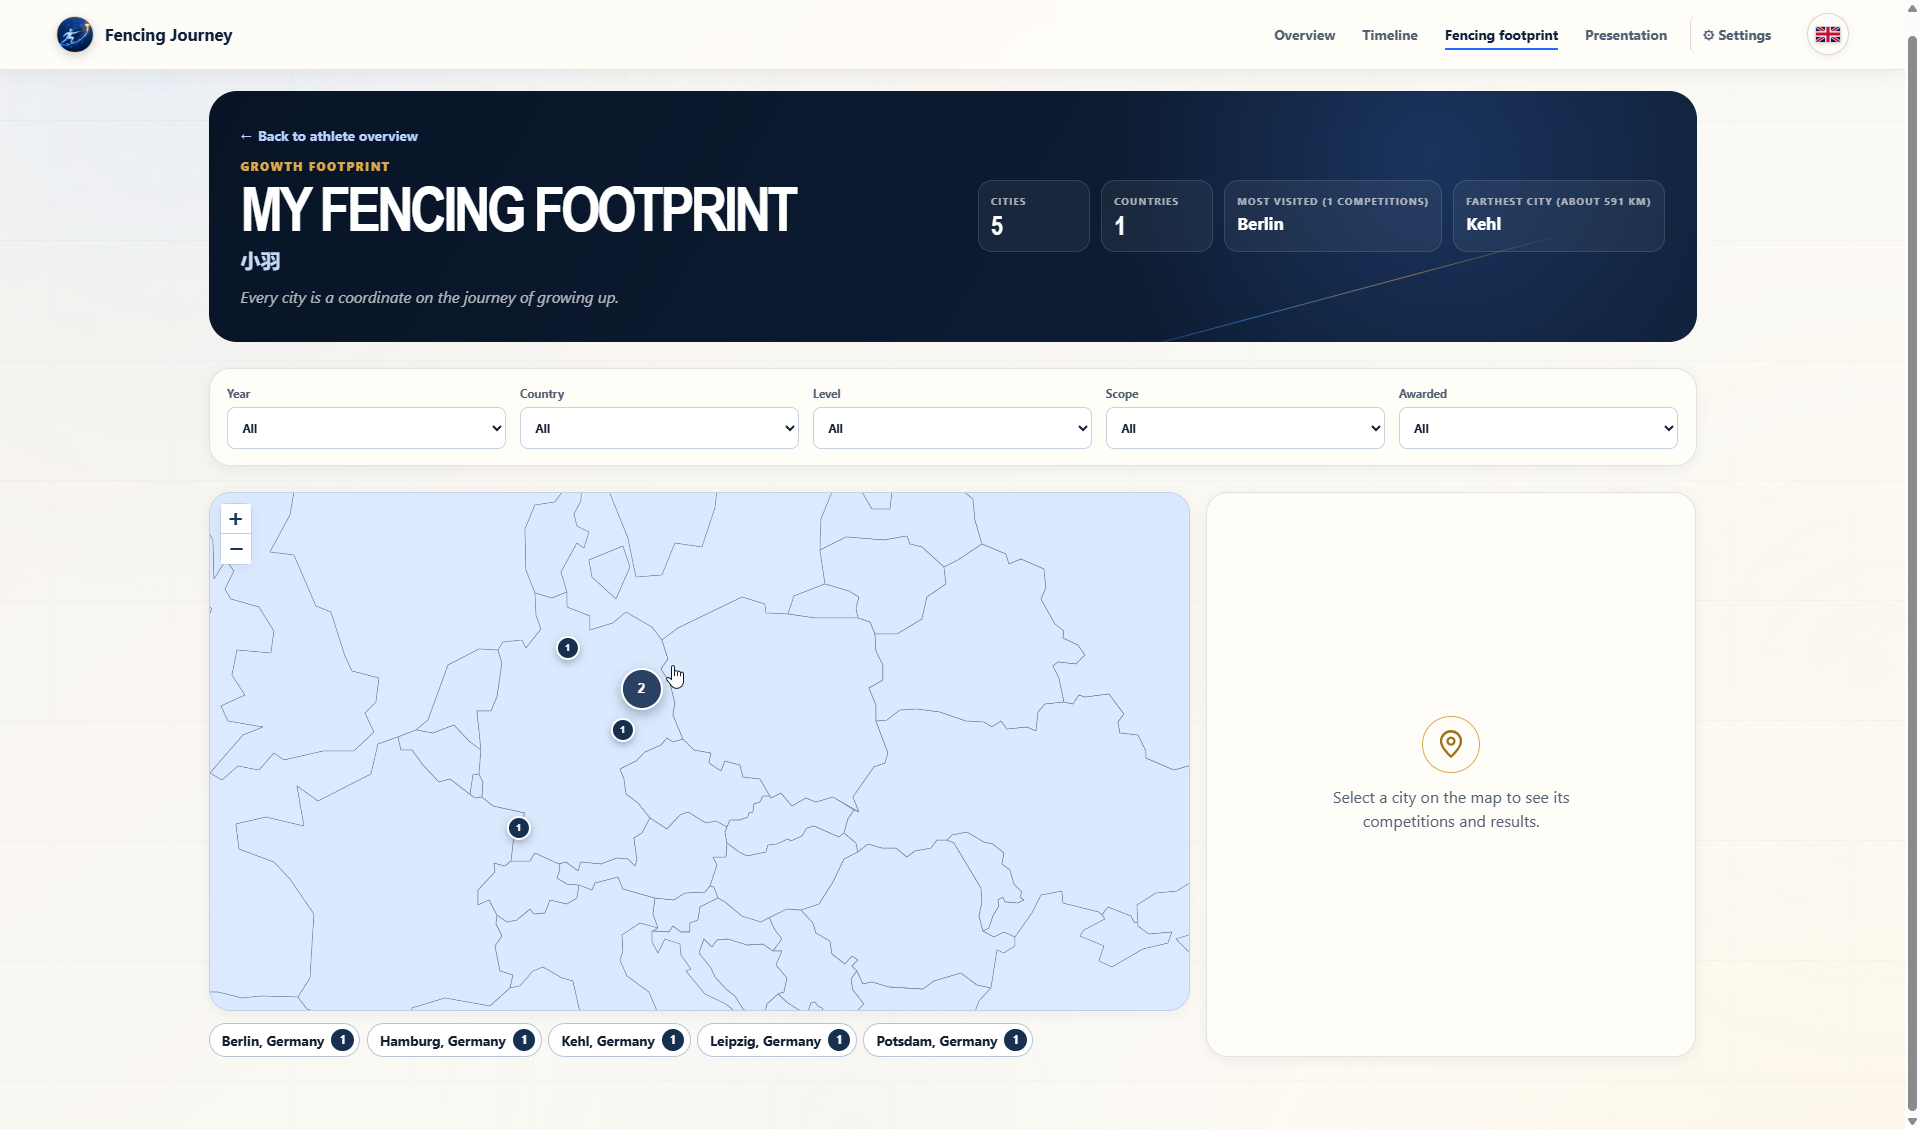Open the Year filter dropdown

(366, 428)
